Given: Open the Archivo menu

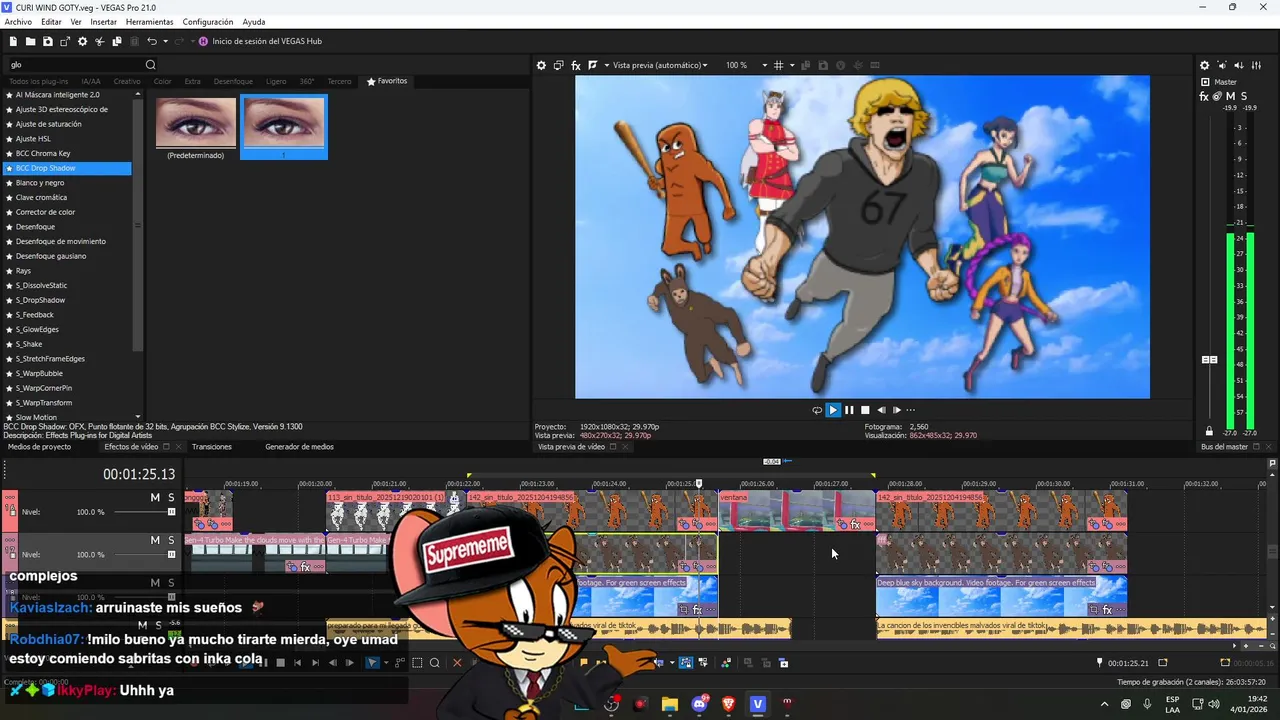Looking at the screenshot, I should [18, 22].
